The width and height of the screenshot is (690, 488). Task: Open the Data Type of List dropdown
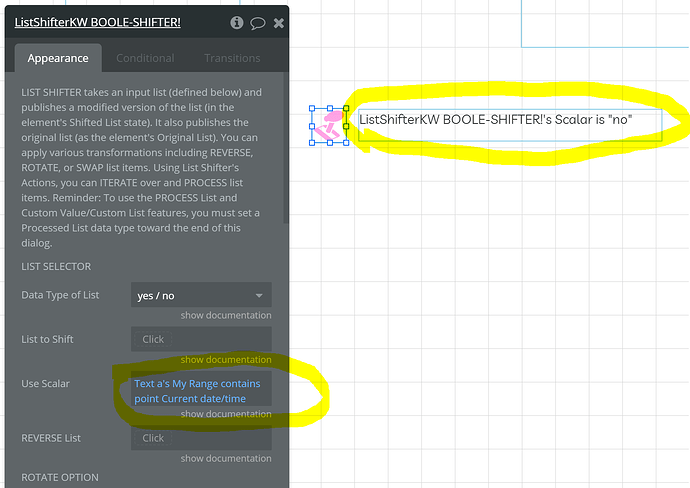(x=201, y=295)
